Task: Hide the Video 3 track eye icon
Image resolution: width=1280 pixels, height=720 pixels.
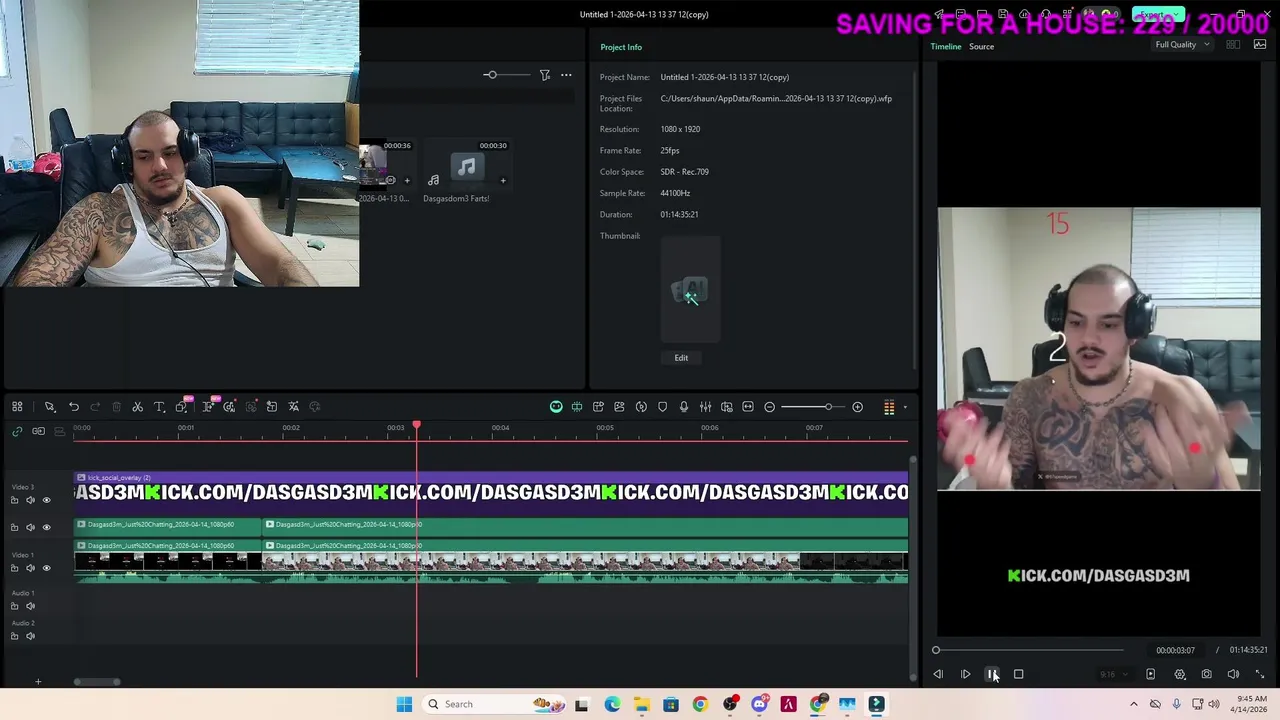Action: 46,500
